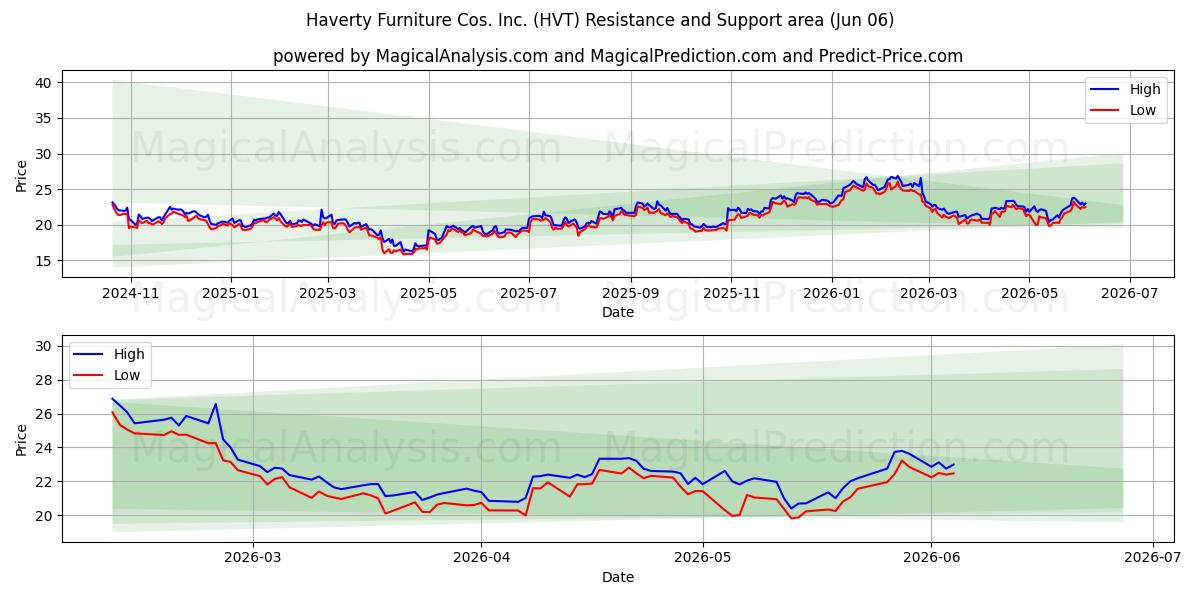Image resolution: width=1200 pixels, height=600 pixels.
Task: Click 'High' in the bottom chart legend
Action: click(129, 354)
